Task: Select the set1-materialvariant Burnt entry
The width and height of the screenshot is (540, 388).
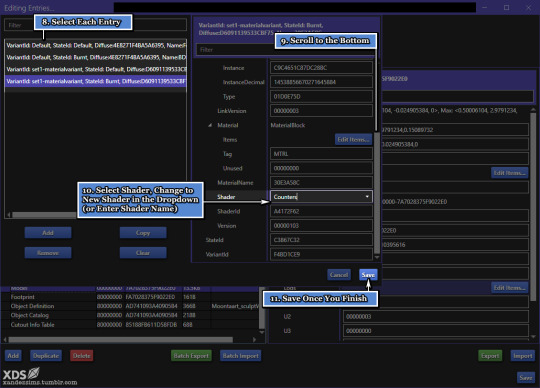Action: click(x=96, y=81)
